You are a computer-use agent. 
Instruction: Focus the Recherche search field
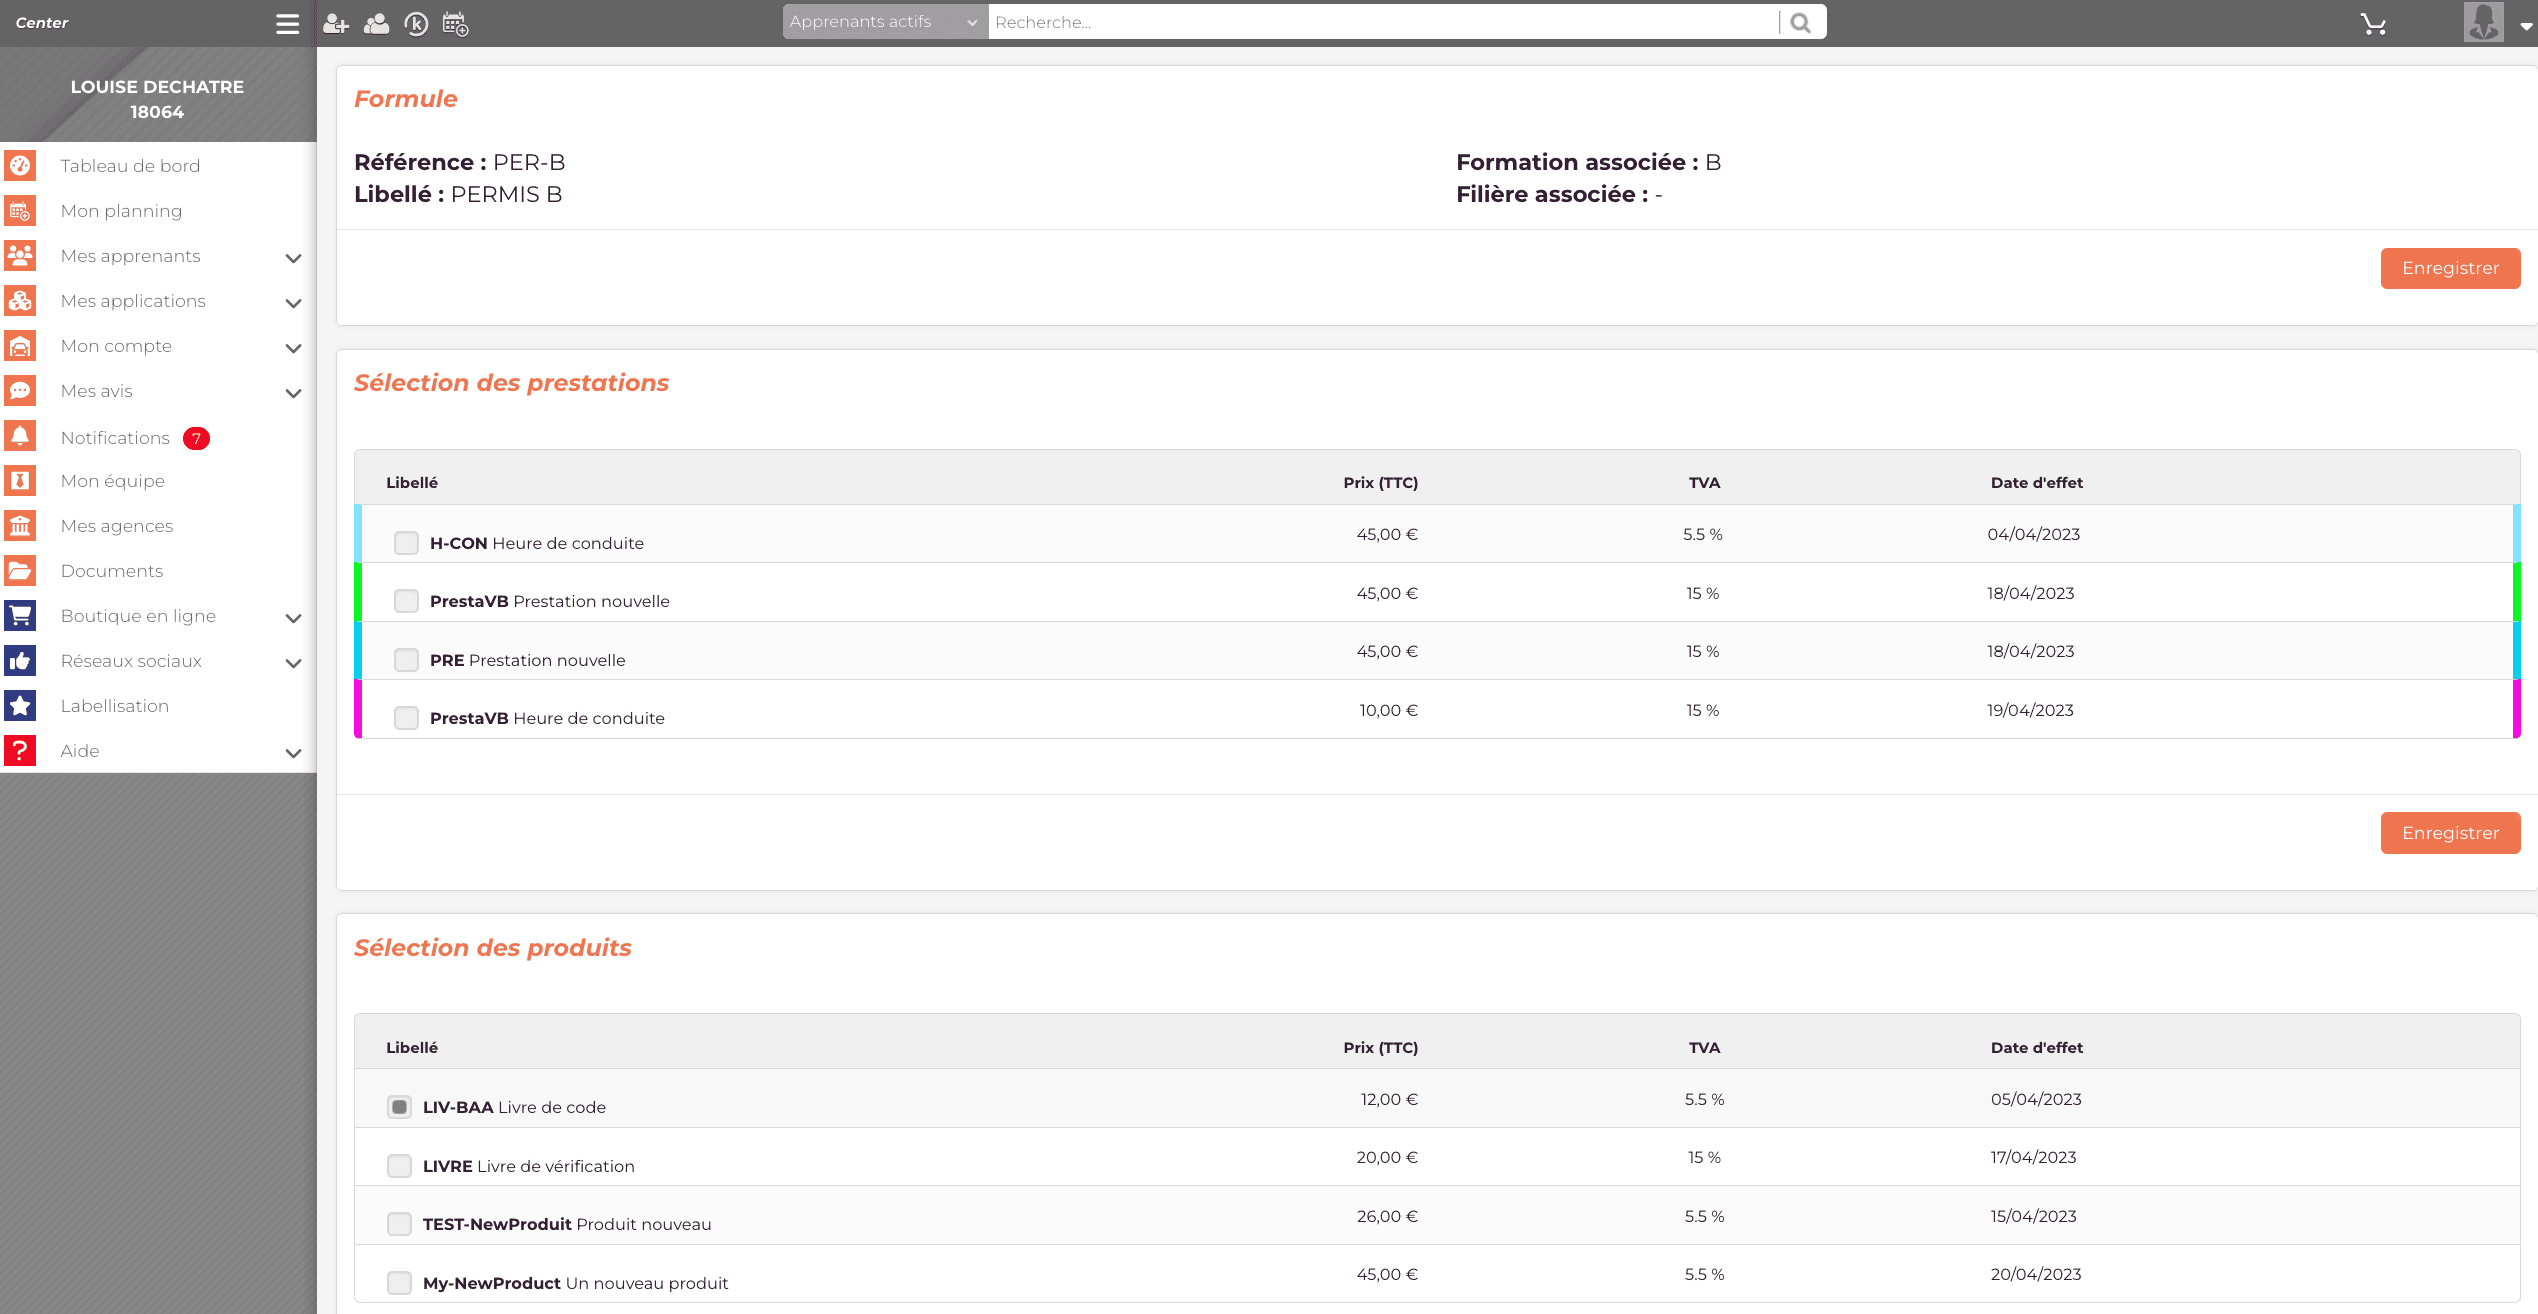pos(1380,22)
